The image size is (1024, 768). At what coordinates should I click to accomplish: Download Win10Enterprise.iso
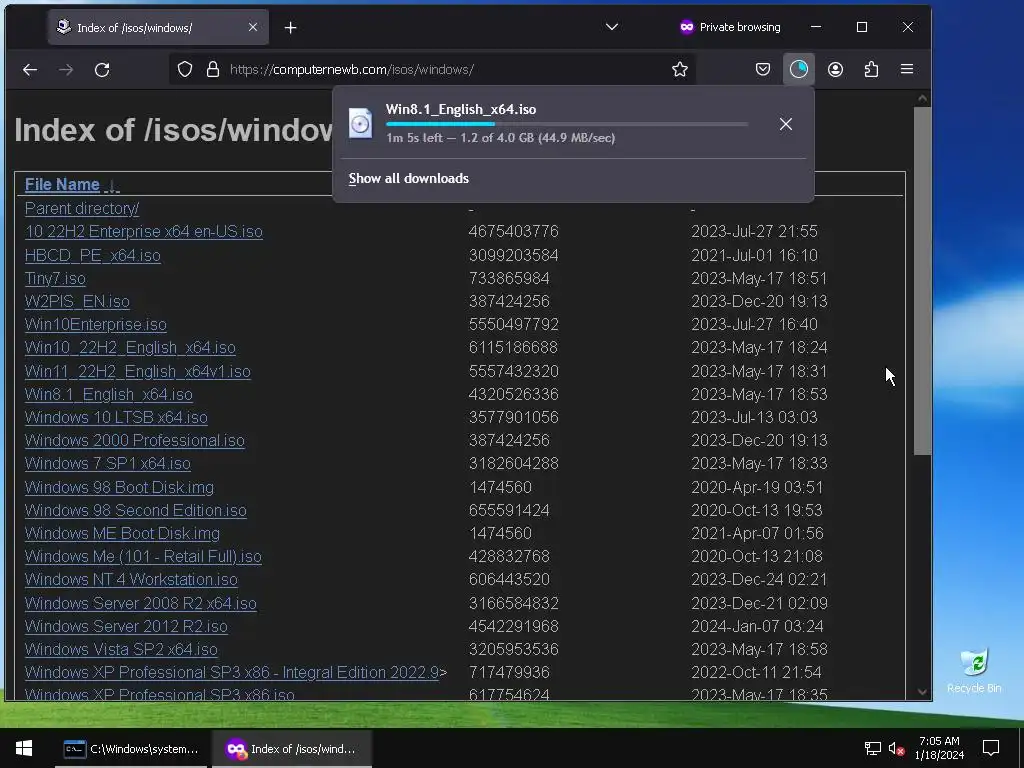[x=95, y=325]
